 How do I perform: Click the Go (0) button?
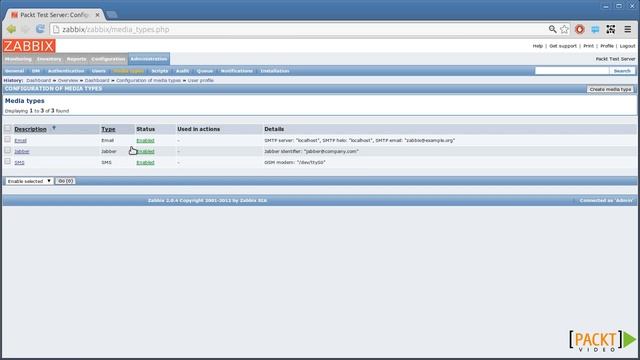coord(65,181)
